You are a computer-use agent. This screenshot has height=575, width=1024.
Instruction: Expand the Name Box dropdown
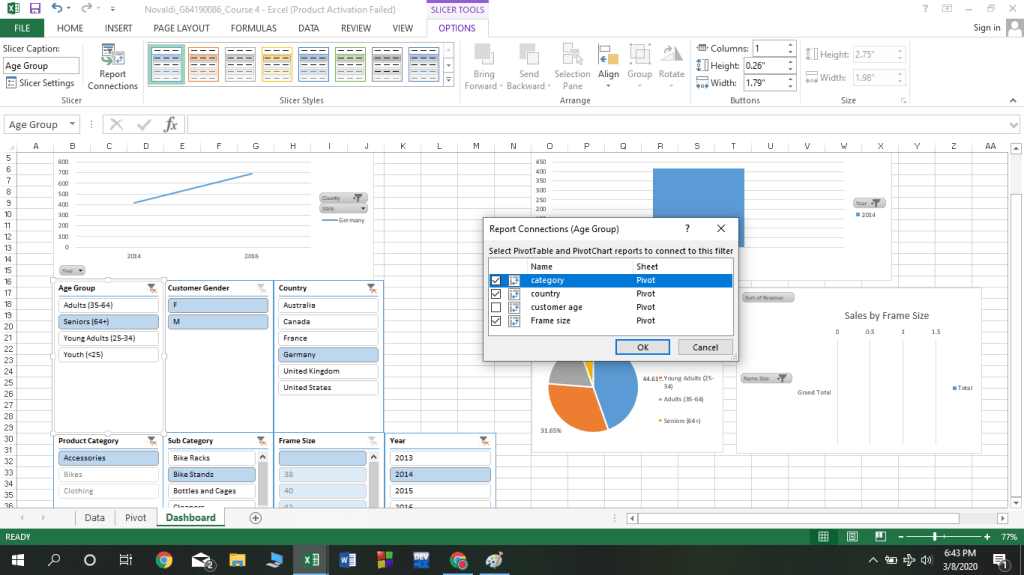[x=72, y=125]
